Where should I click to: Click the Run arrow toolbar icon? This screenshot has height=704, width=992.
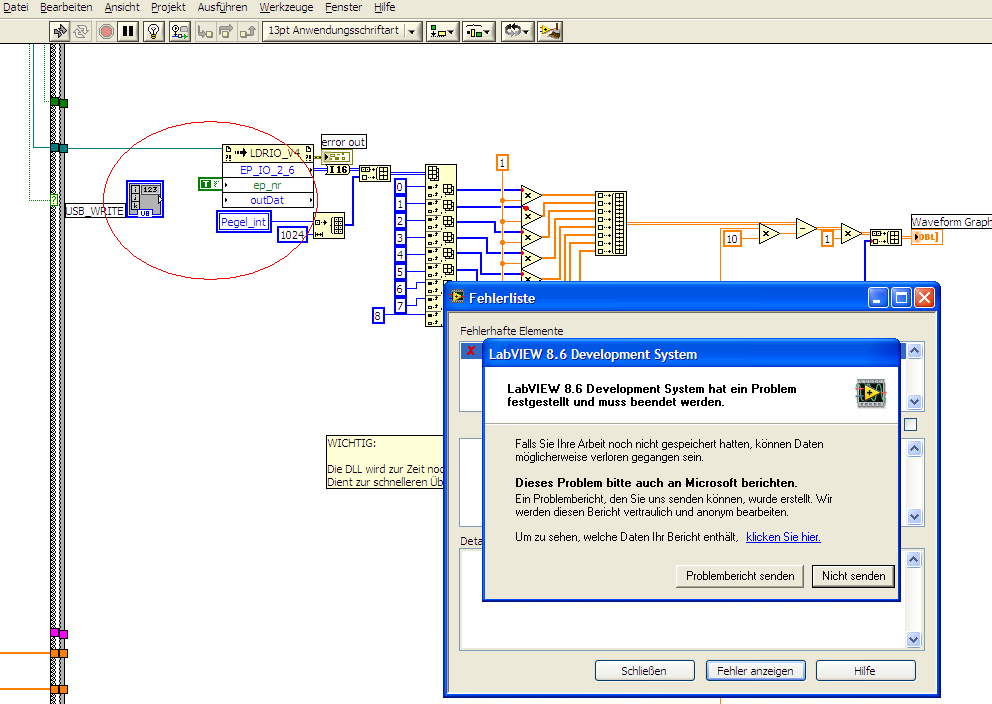click(x=60, y=31)
